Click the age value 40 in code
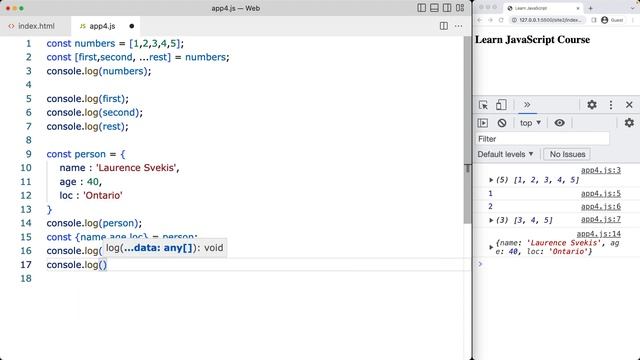Viewport: 640px width, 360px height. 93,182
